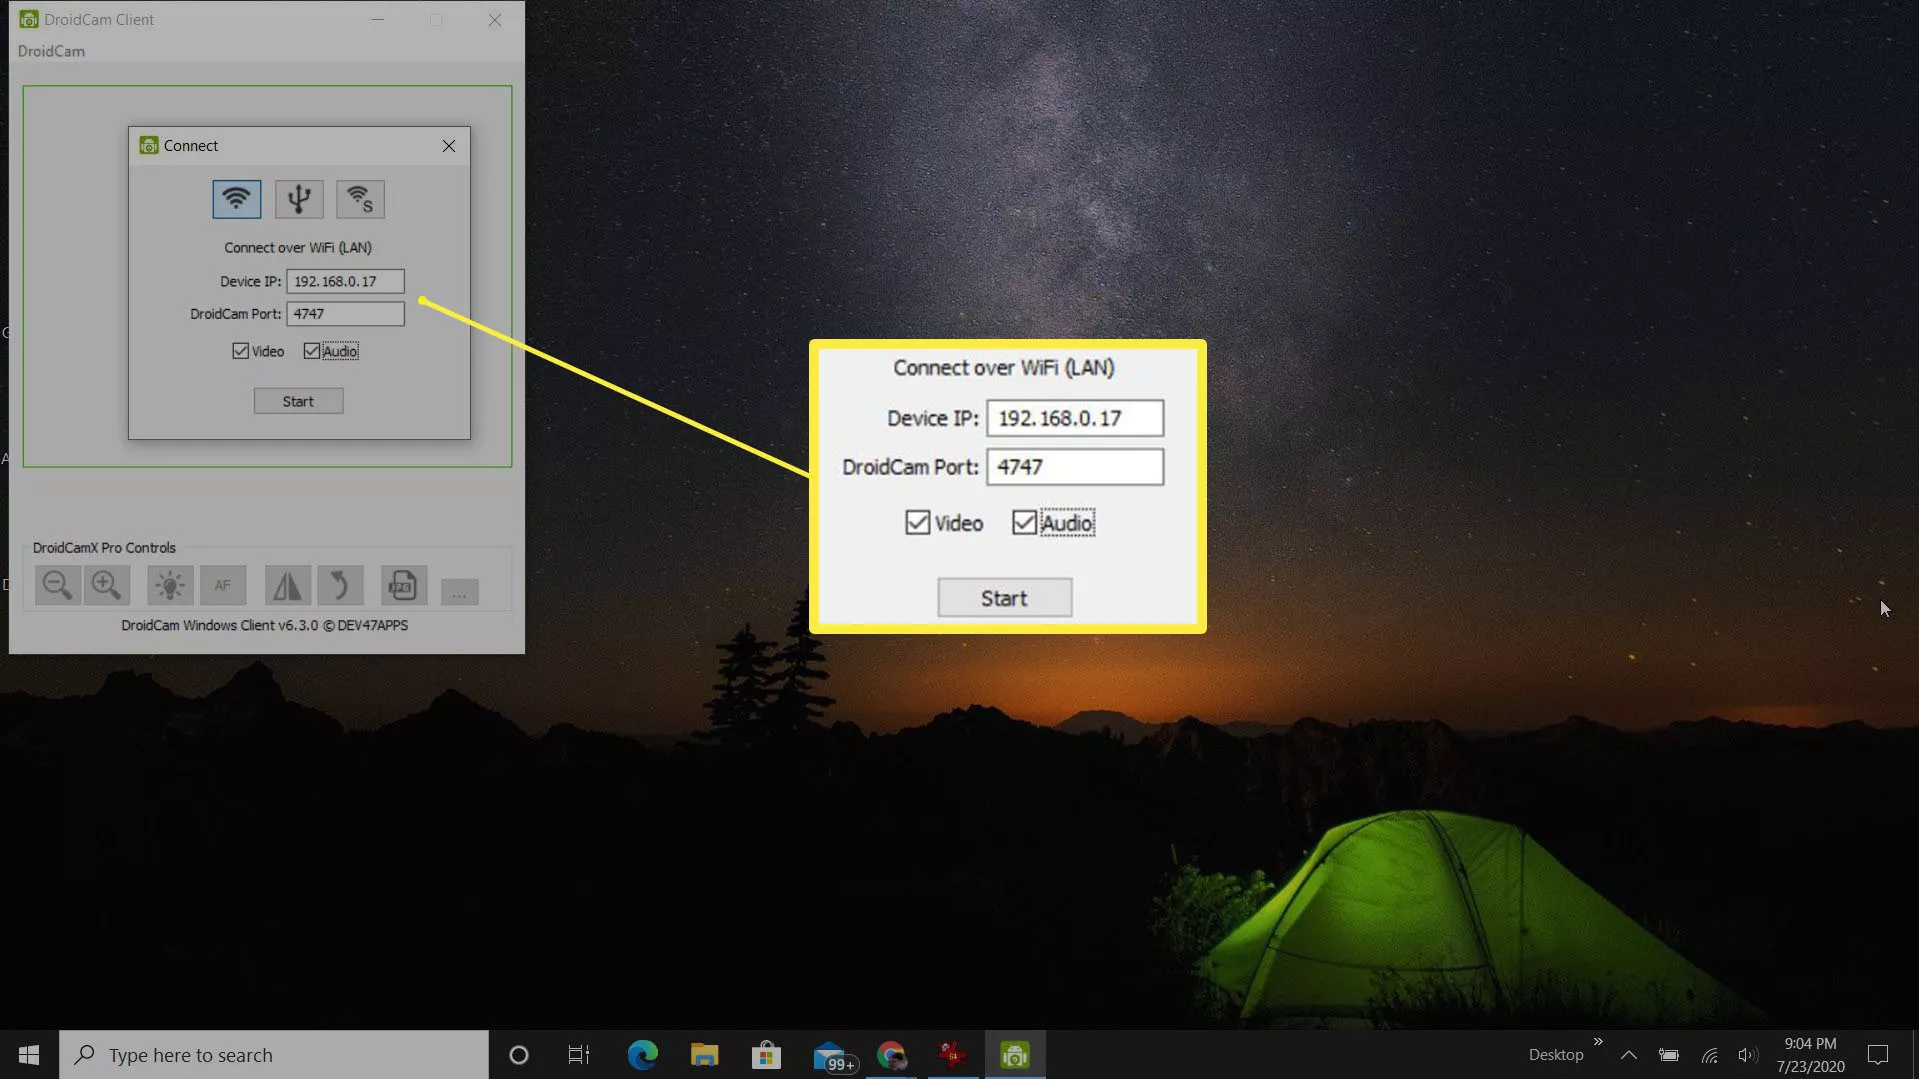Click the taskbar search box

click(274, 1055)
